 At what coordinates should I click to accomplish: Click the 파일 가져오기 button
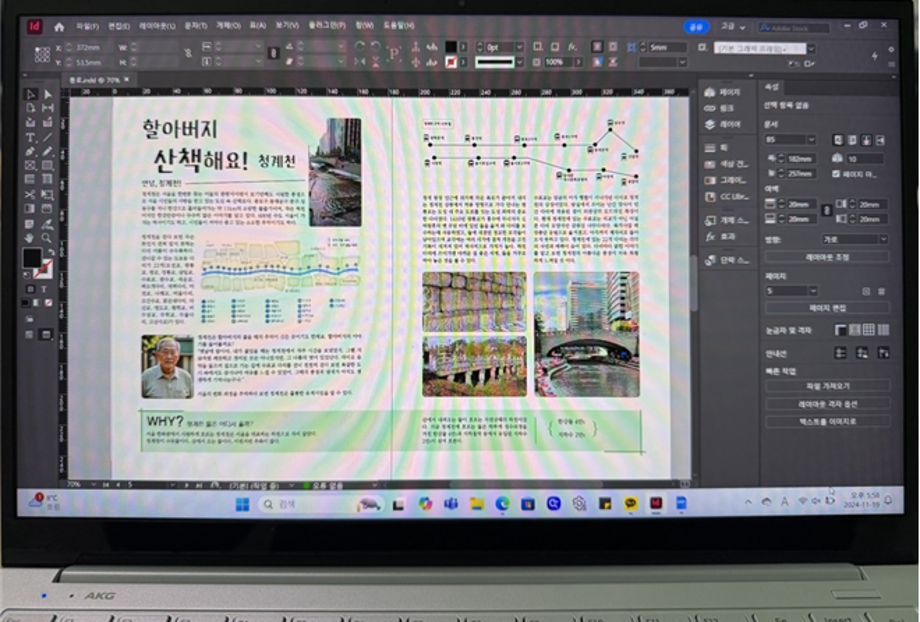pos(826,386)
